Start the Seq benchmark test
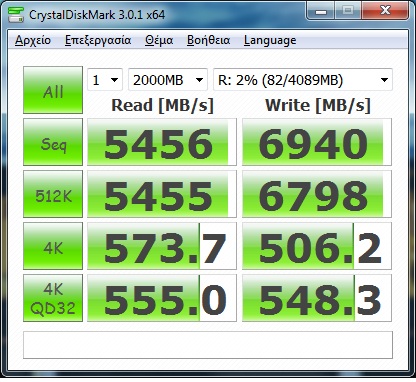 (x=53, y=142)
